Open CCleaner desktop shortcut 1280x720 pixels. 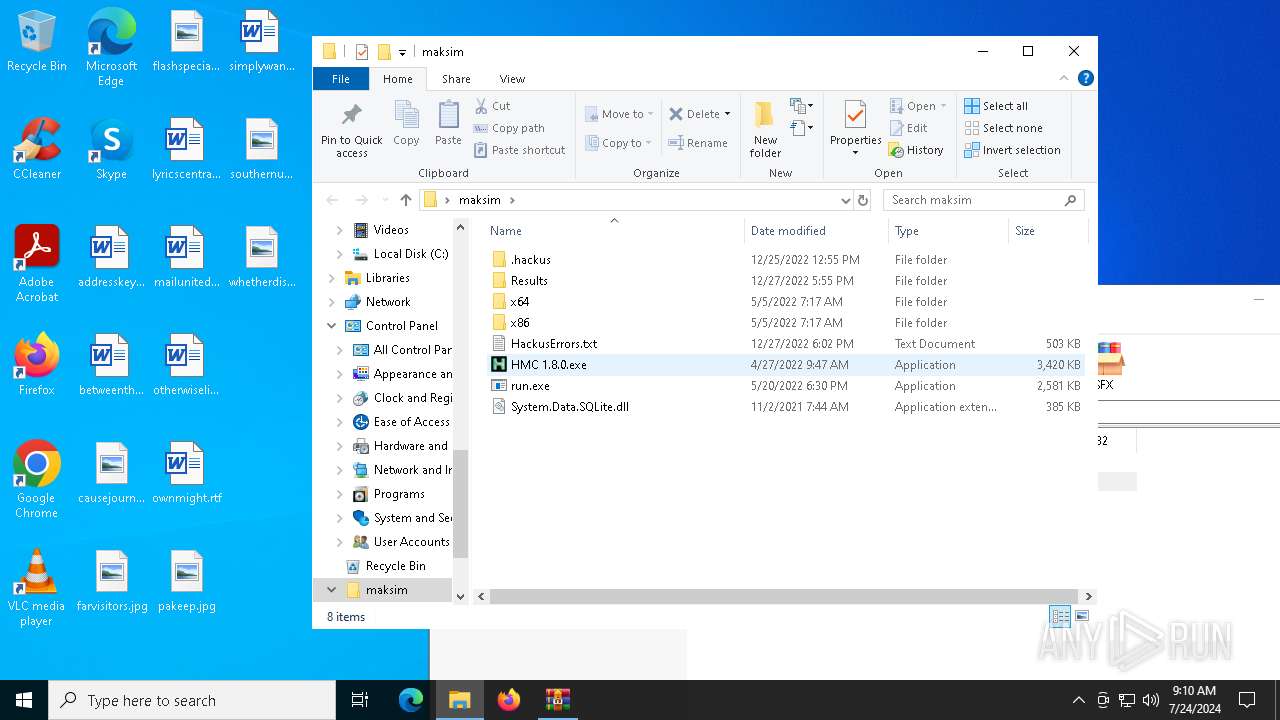(x=37, y=150)
